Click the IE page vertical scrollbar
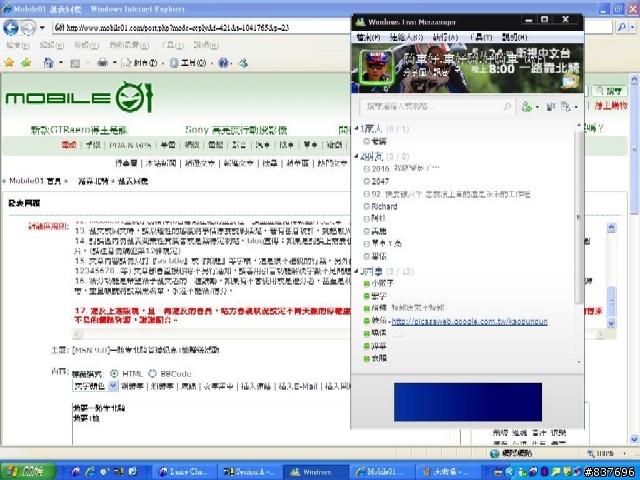Screen dimensions: 640x480 coord(635,260)
